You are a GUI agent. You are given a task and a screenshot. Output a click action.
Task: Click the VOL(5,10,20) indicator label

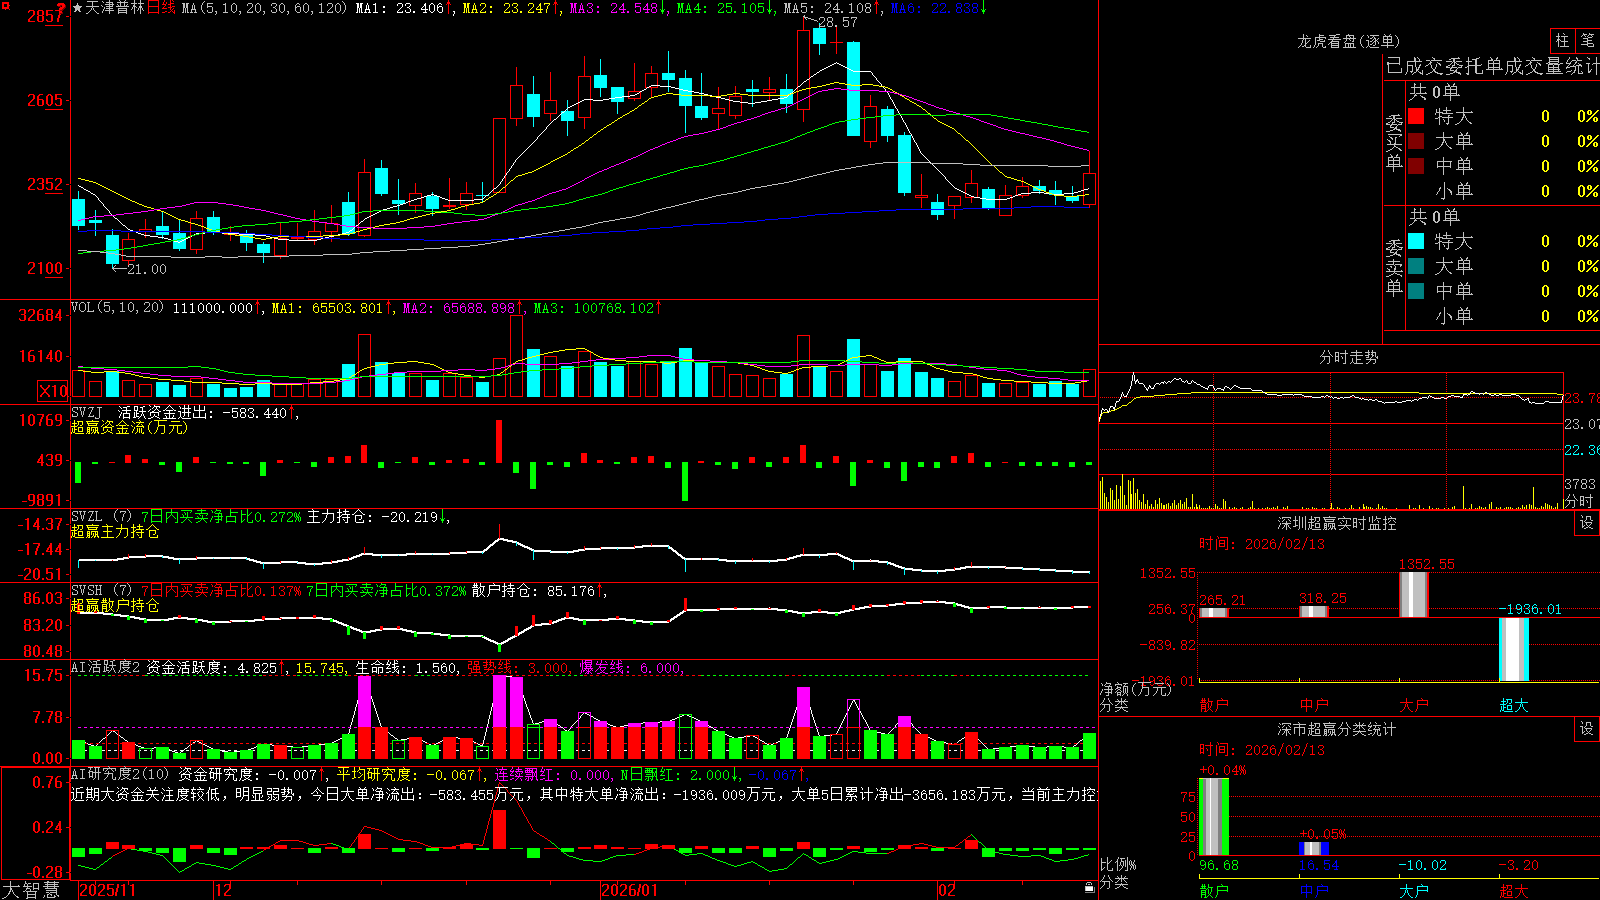(x=117, y=308)
